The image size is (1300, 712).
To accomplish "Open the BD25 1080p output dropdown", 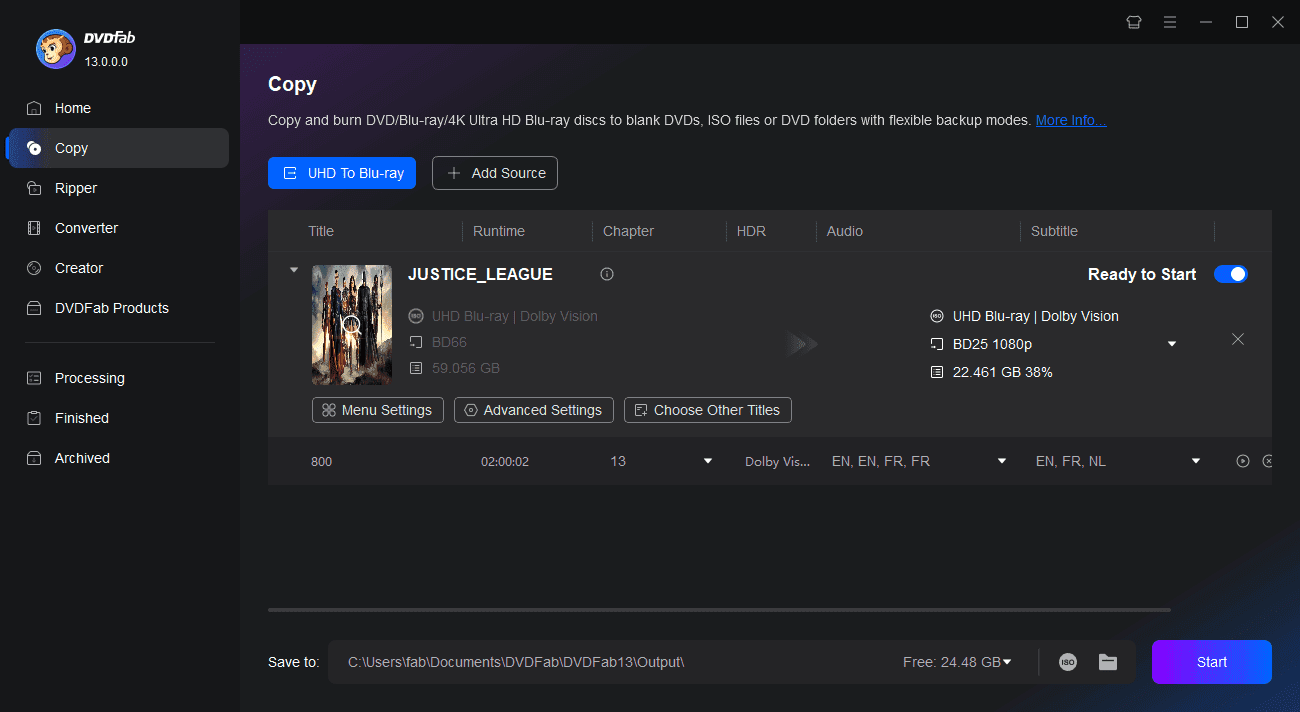I will (1172, 344).
